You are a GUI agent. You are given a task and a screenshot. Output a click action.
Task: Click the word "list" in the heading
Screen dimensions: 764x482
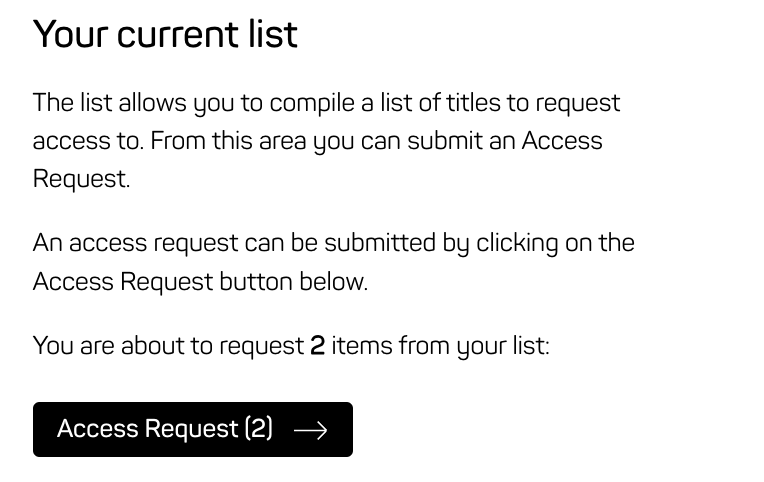(x=274, y=34)
